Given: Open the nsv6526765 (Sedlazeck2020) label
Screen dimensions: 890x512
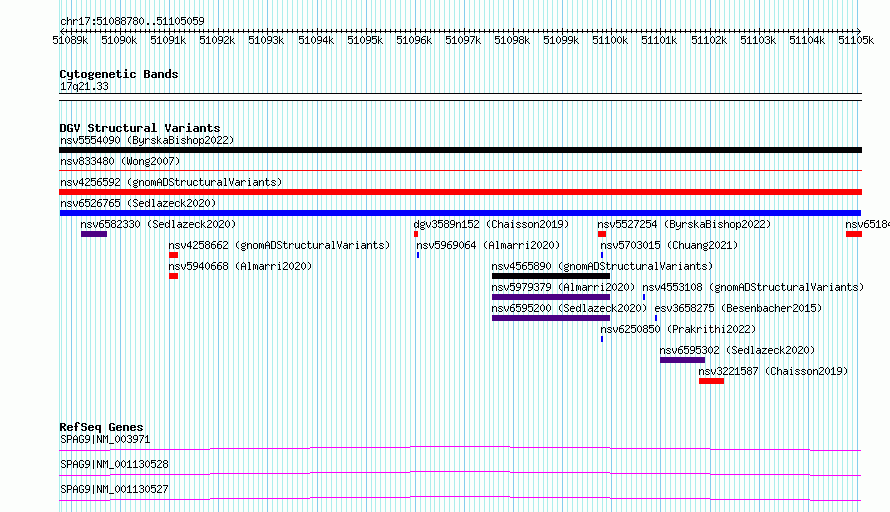Looking at the screenshot, I should (138, 203).
